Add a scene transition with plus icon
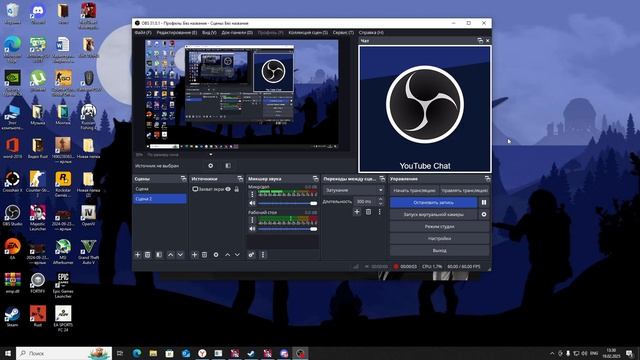Image resolution: width=640 pixels, height=360 pixels. [357, 211]
